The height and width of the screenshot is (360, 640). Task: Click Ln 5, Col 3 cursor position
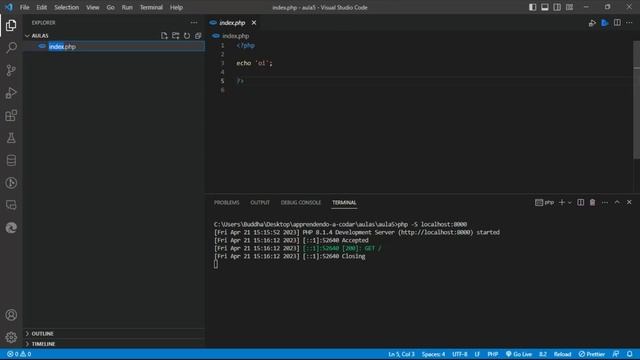click(401, 354)
